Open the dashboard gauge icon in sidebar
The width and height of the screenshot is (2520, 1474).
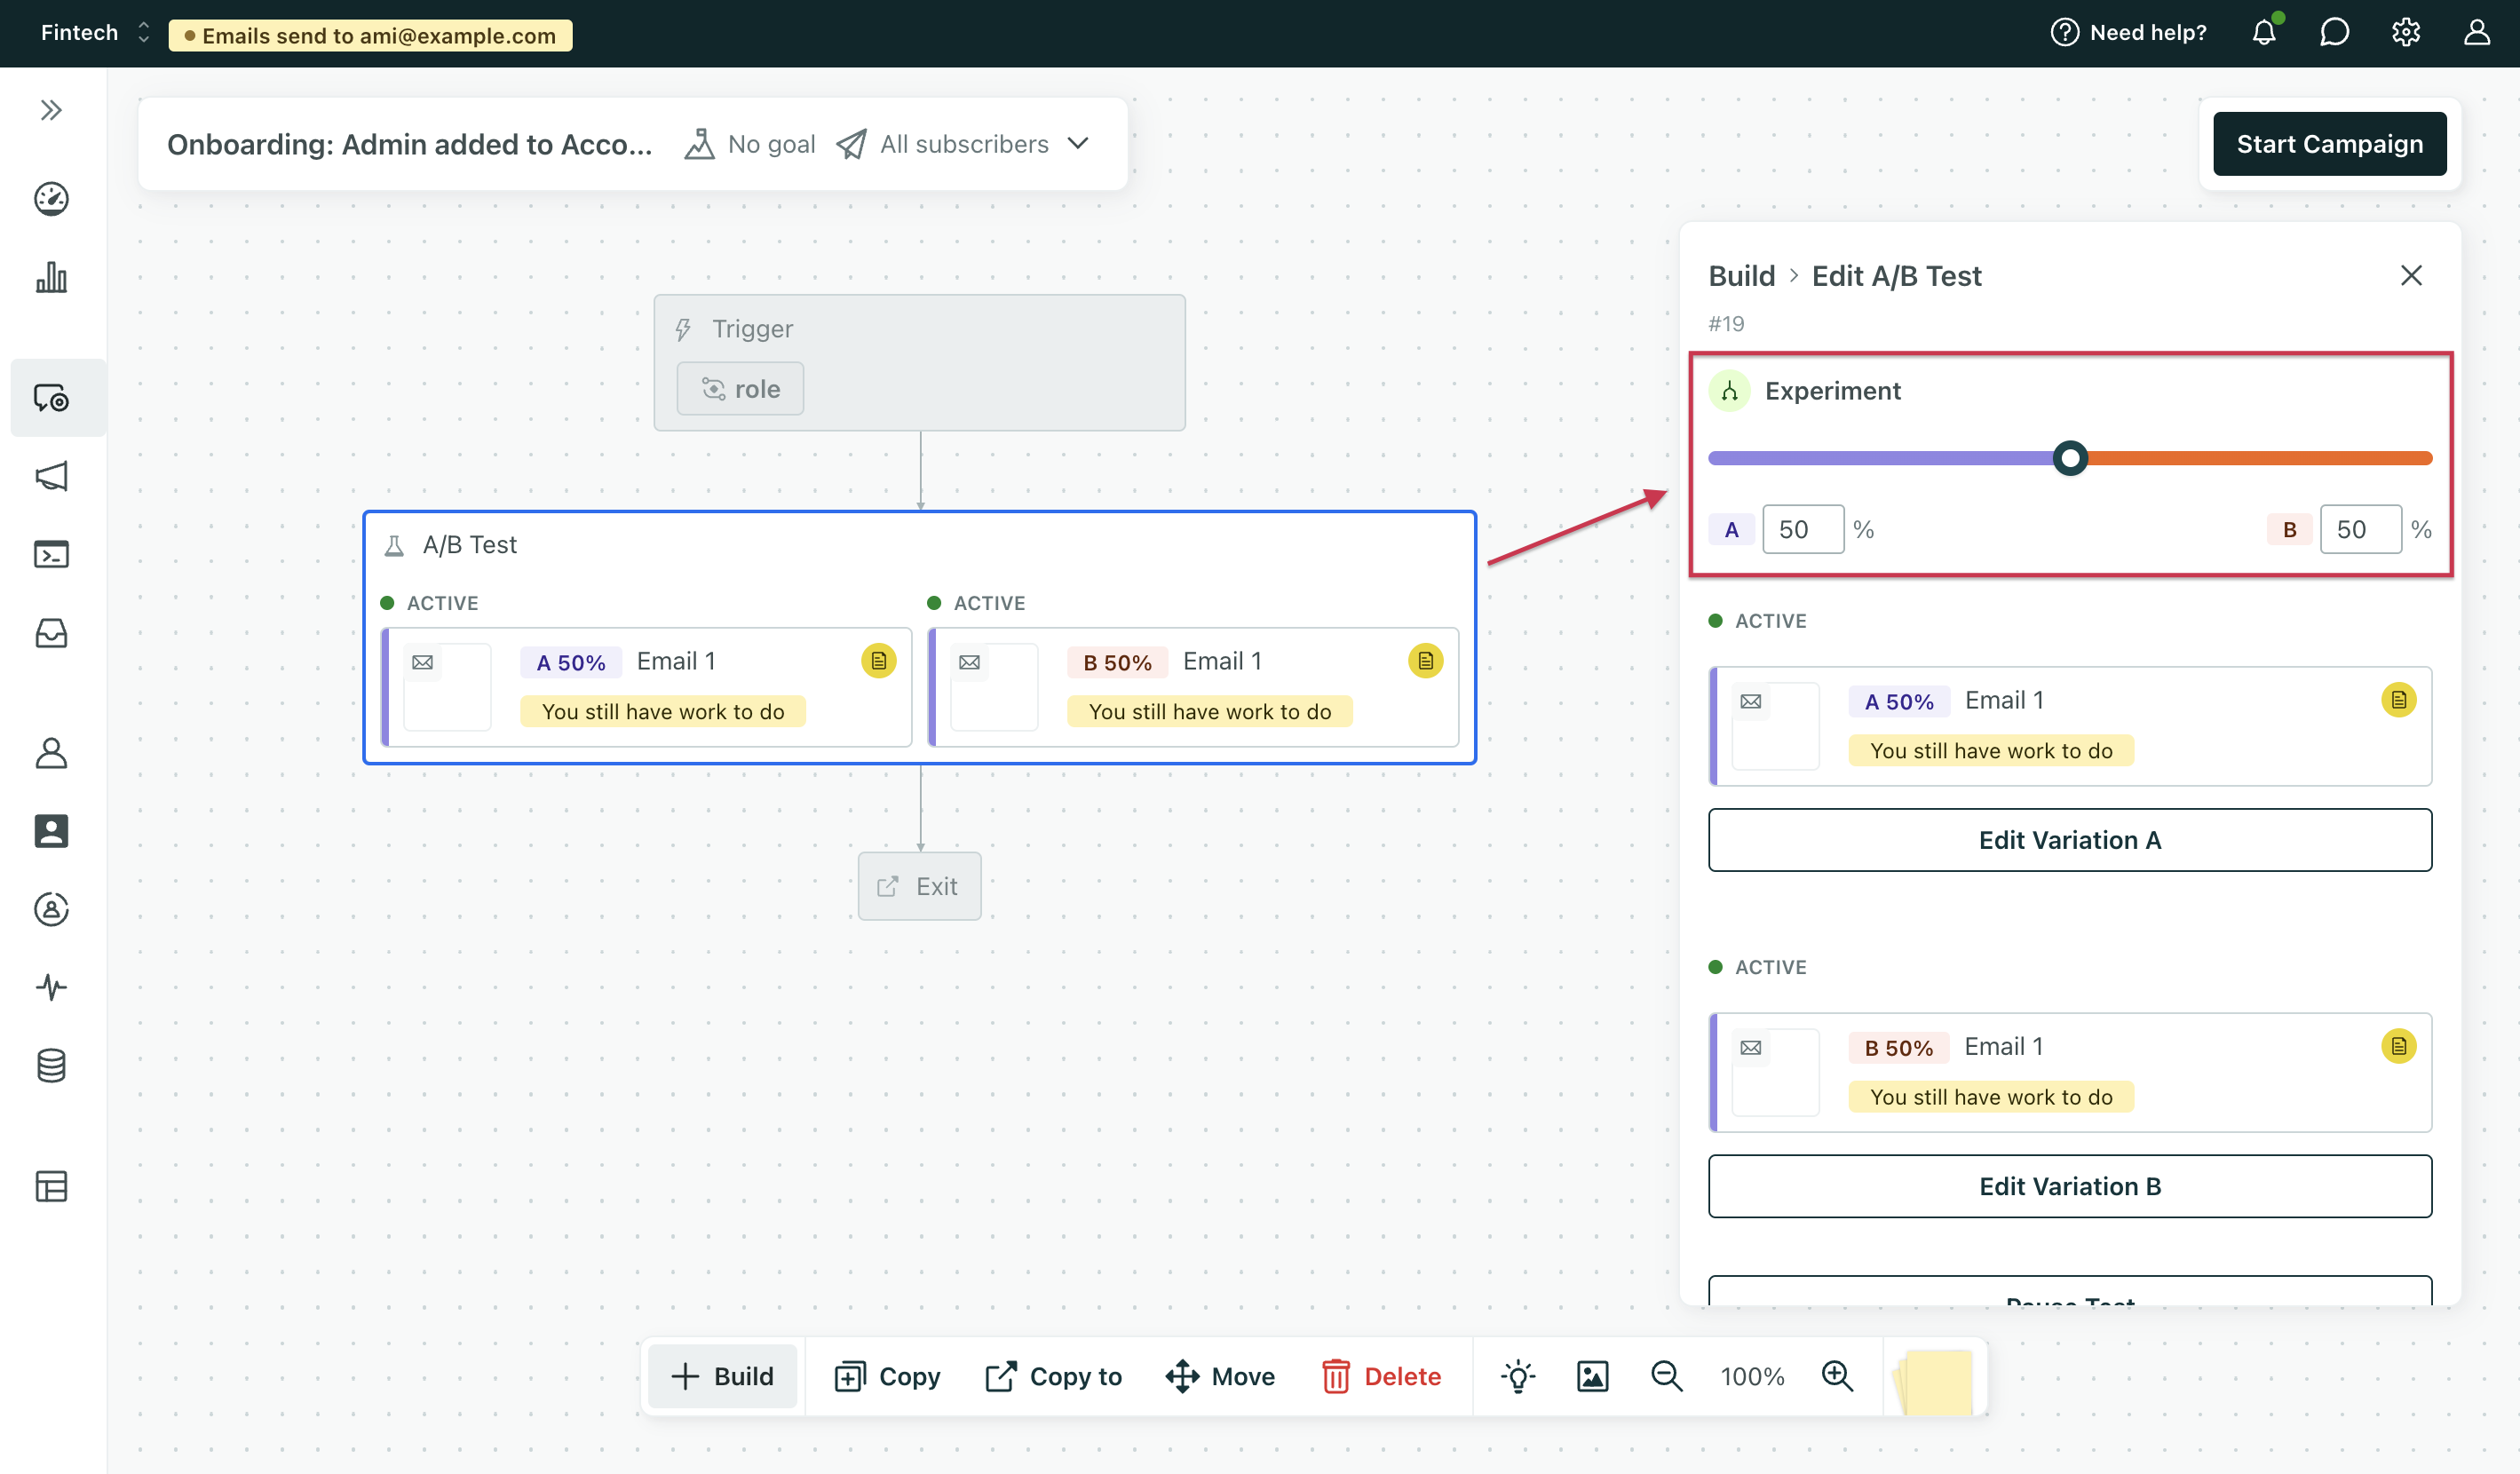[51, 198]
